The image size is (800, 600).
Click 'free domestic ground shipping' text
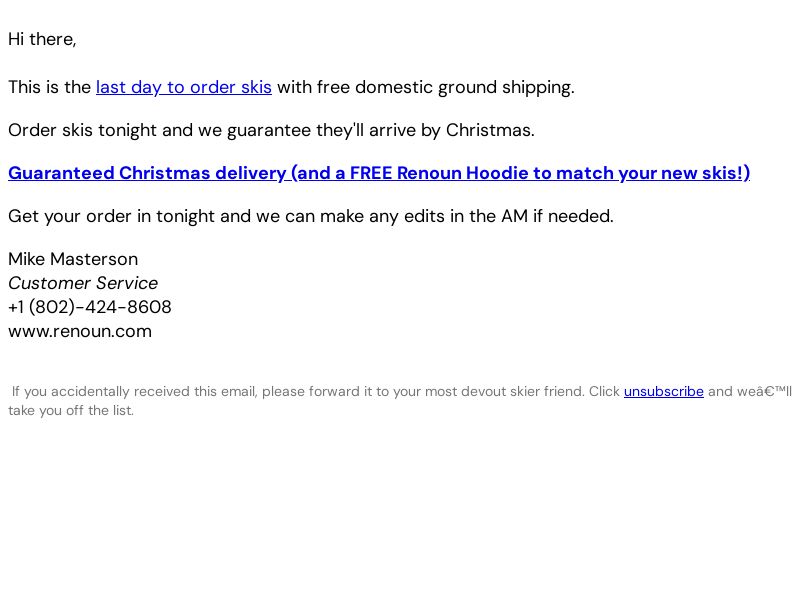click(445, 87)
